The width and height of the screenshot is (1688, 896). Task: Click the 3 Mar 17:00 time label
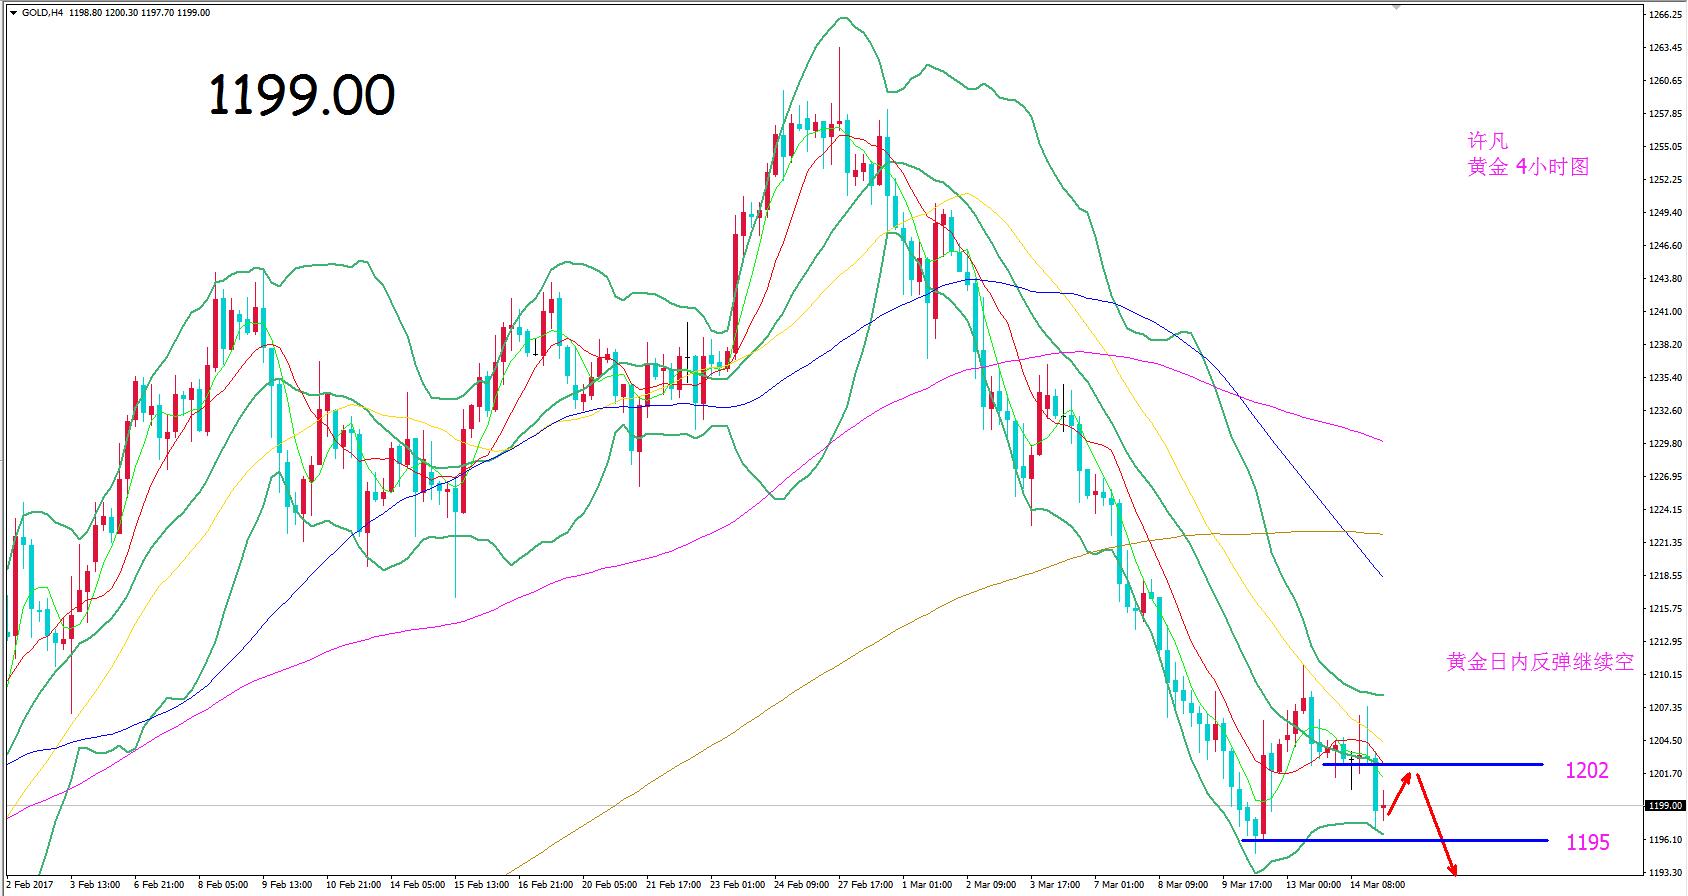[1056, 885]
